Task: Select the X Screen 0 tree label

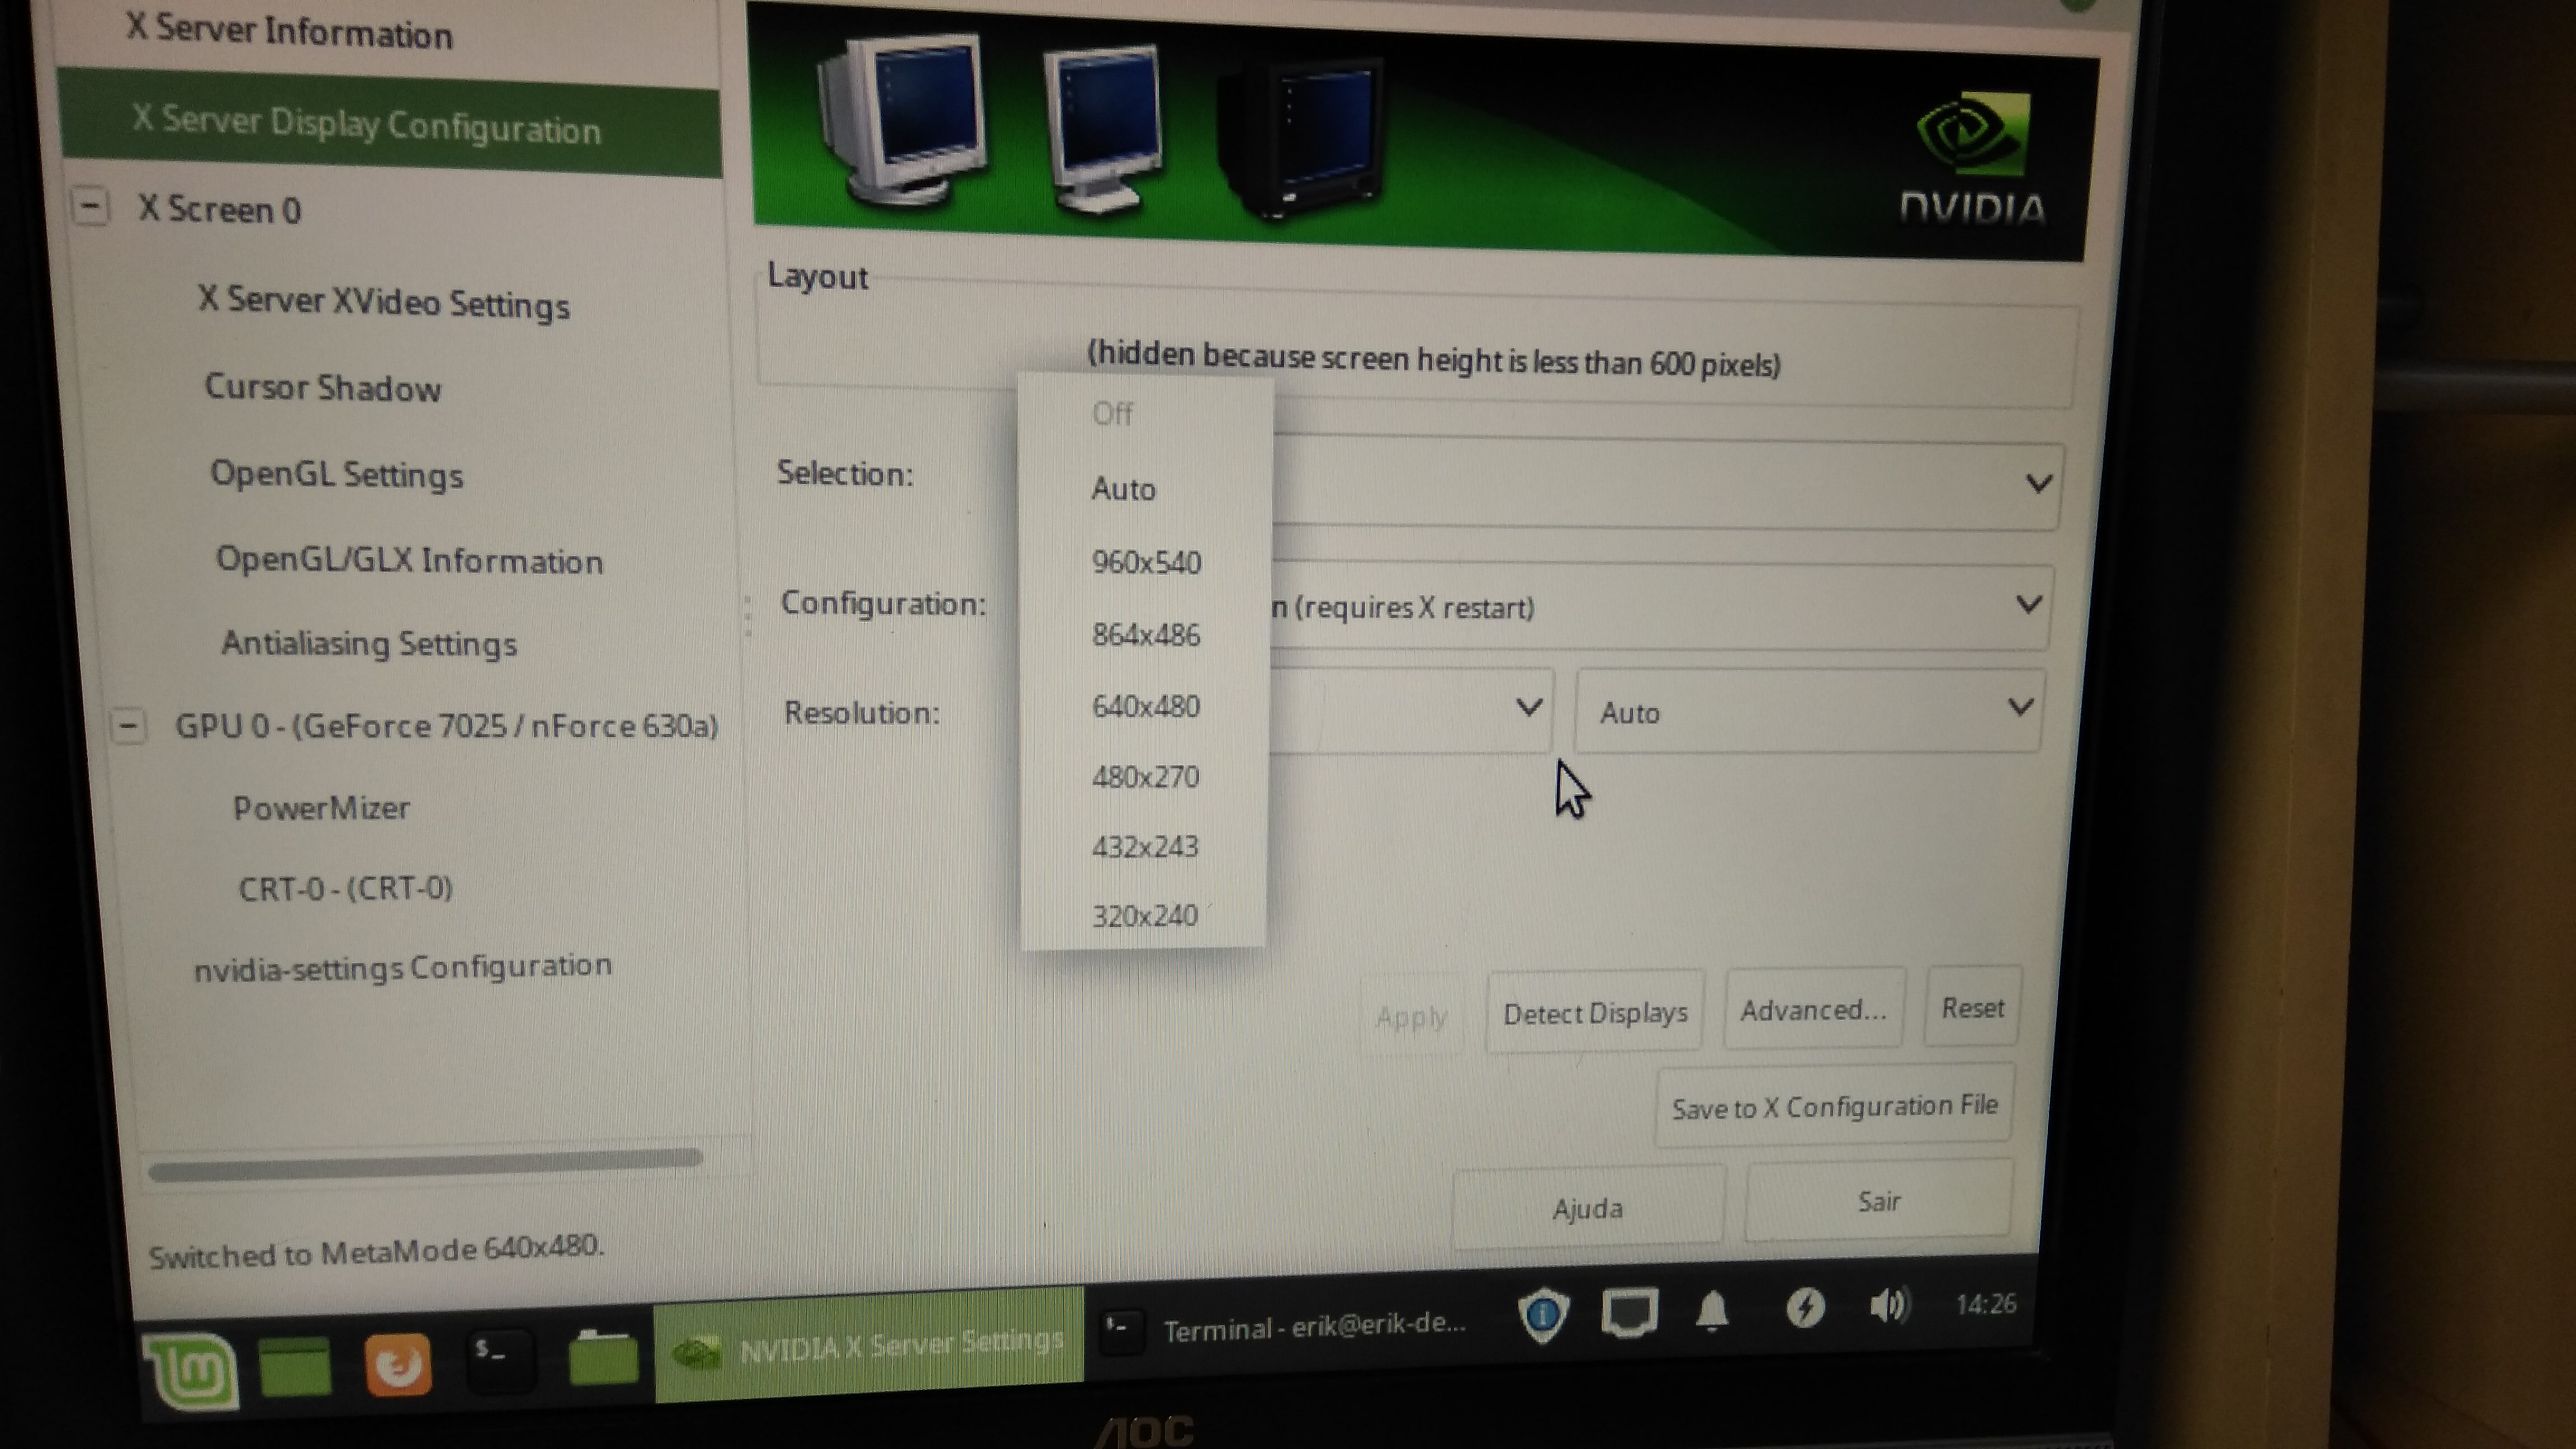Action: point(219,209)
